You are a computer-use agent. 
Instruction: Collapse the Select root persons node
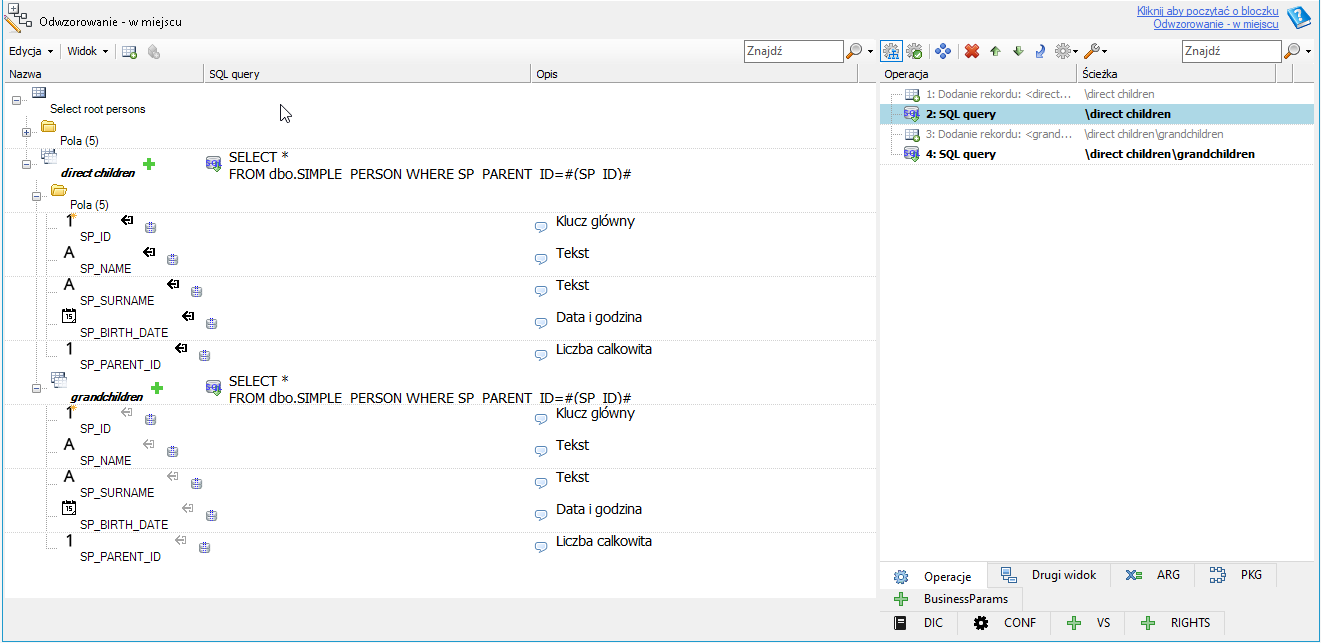(16, 100)
